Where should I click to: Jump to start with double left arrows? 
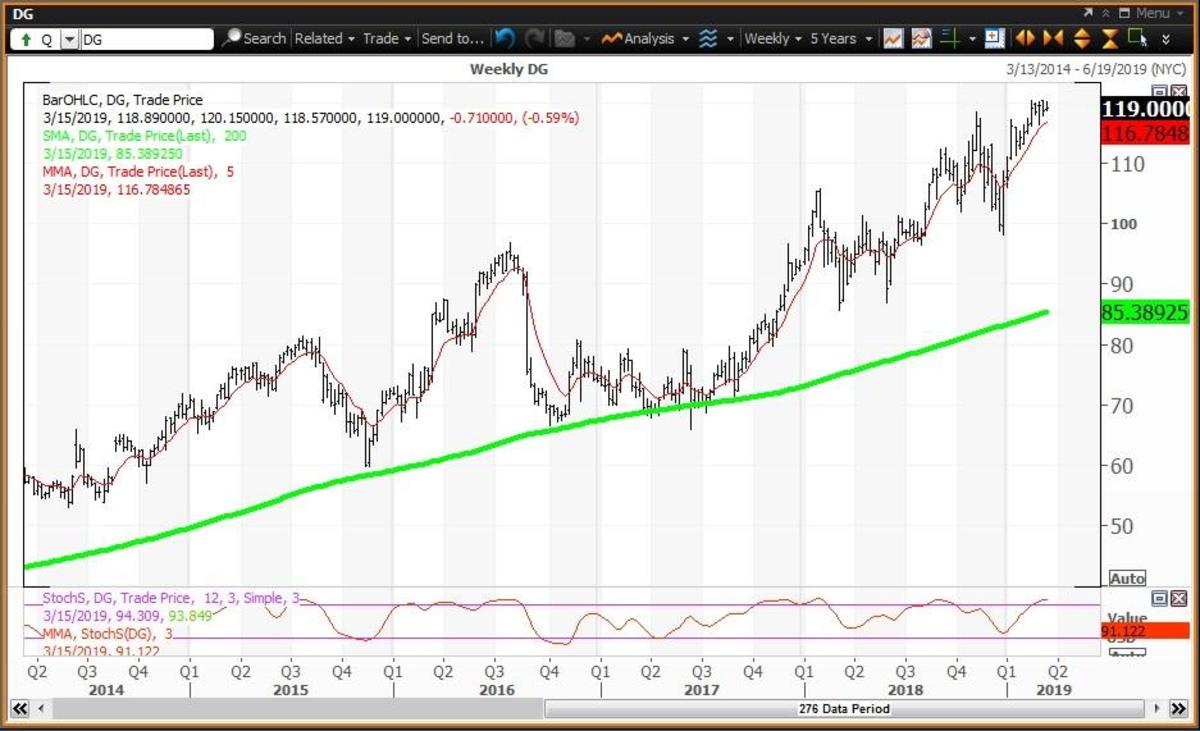(19, 708)
